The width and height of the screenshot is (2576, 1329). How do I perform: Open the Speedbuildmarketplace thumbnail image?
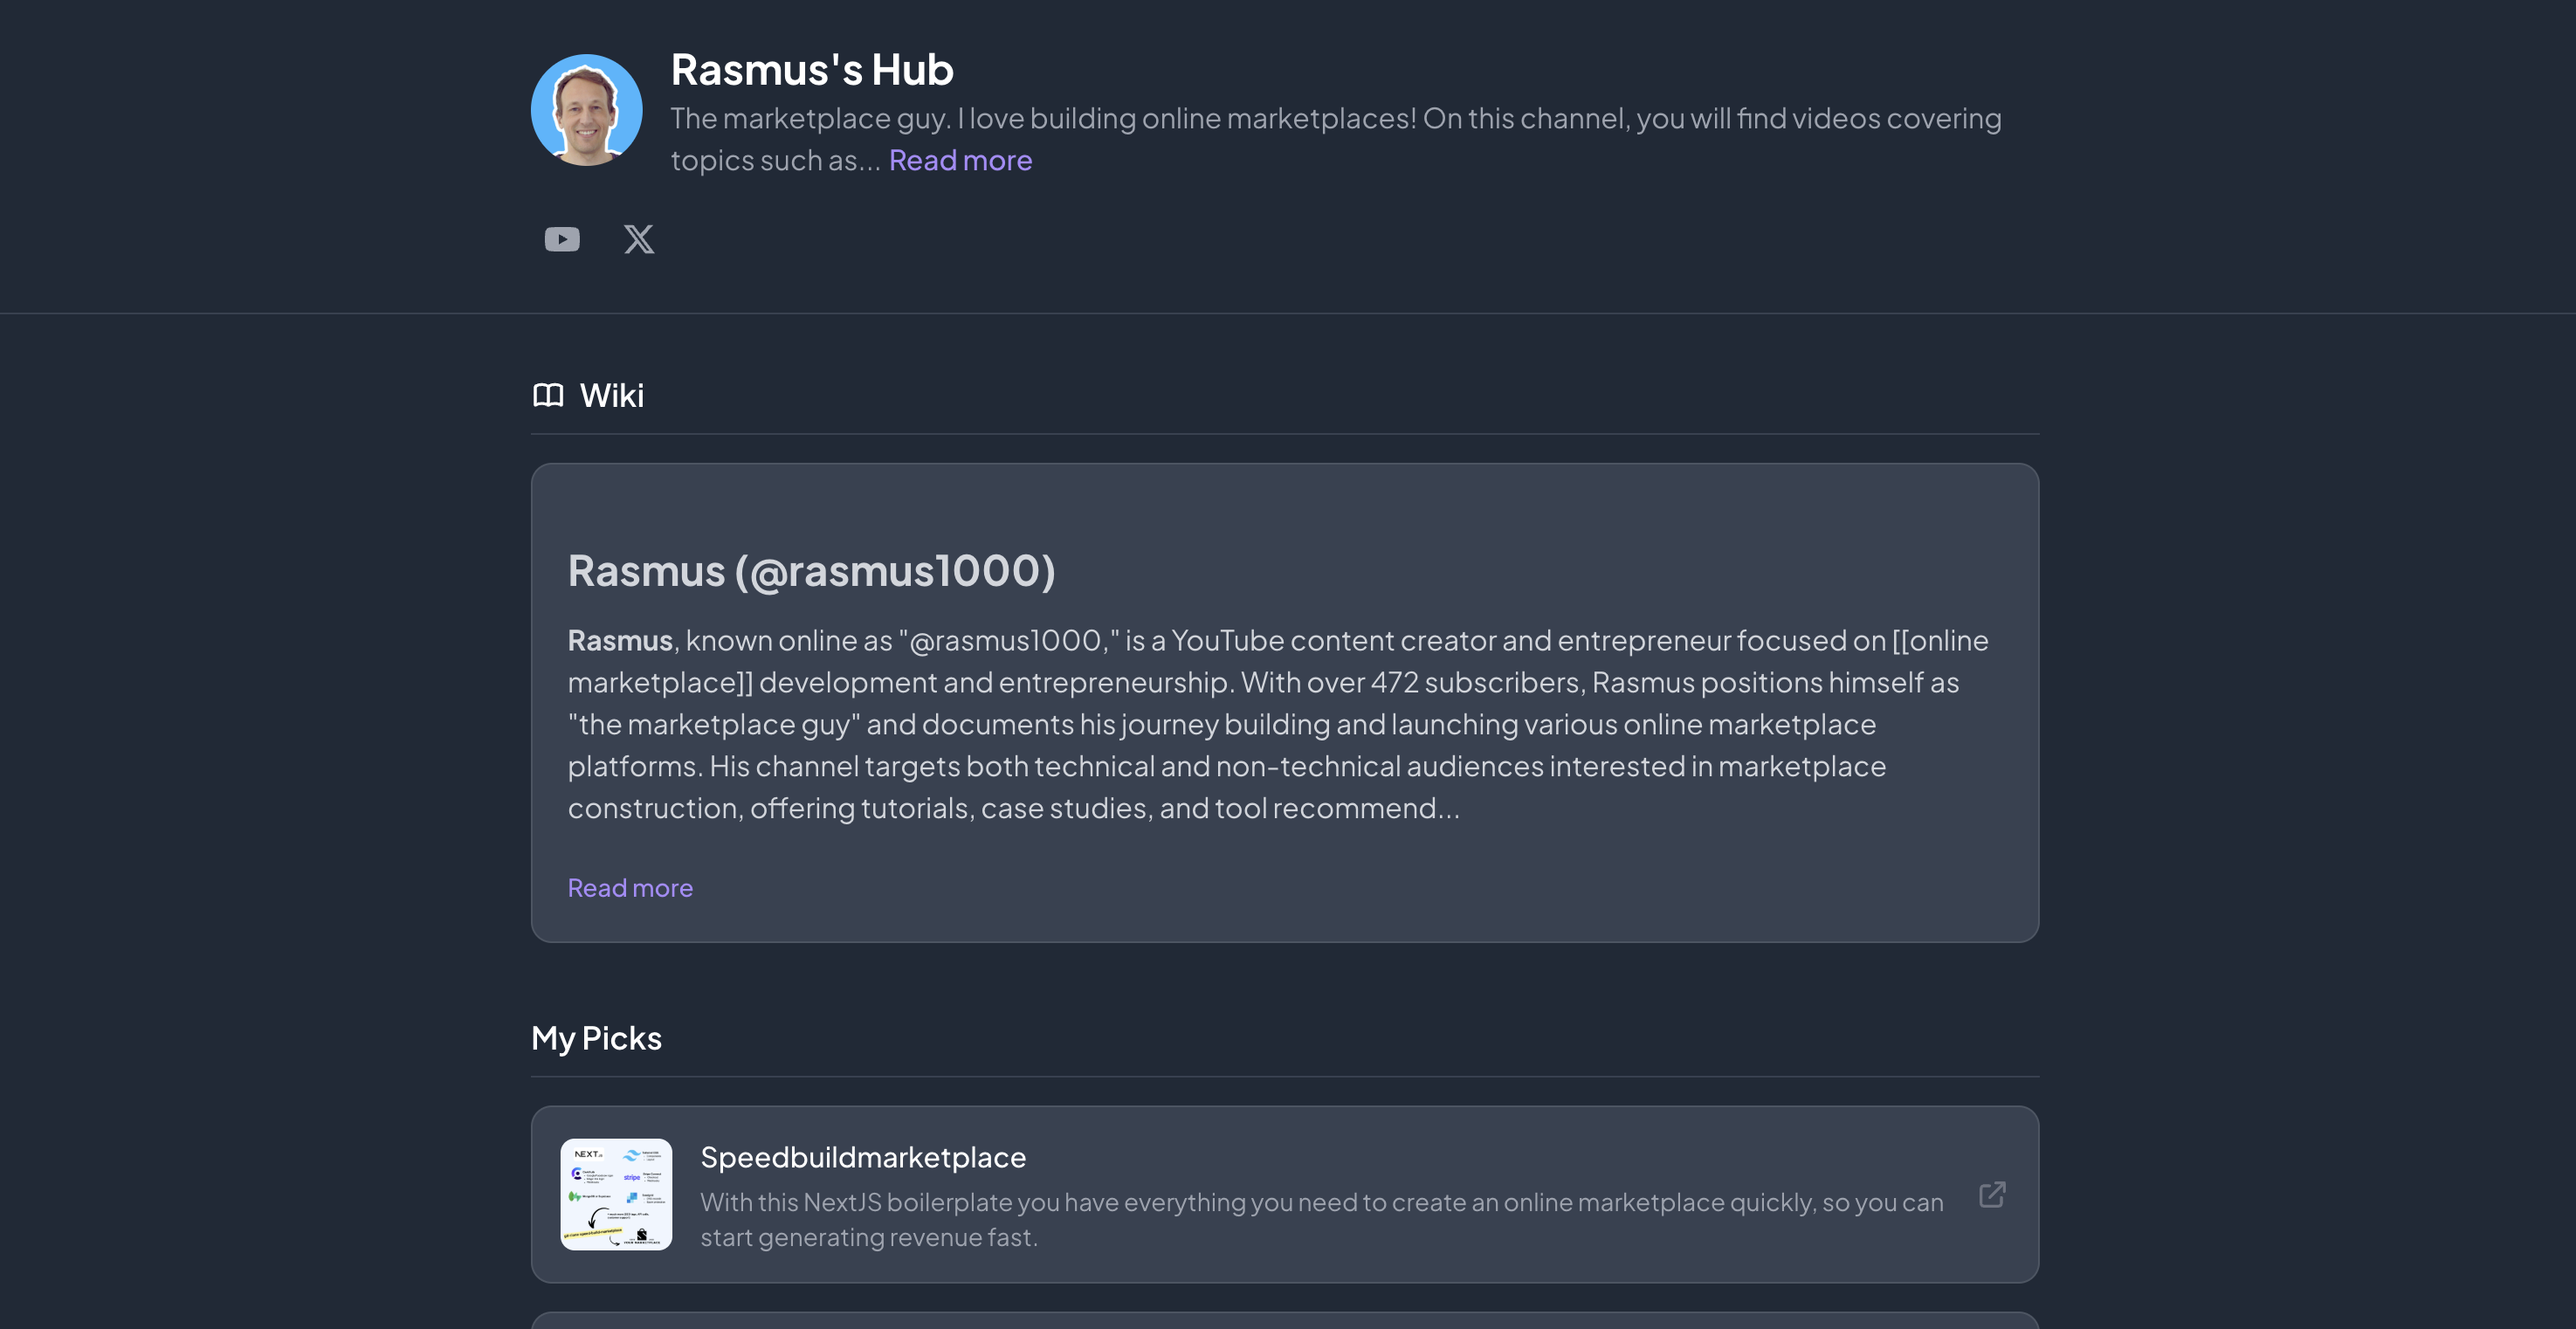point(616,1194)
